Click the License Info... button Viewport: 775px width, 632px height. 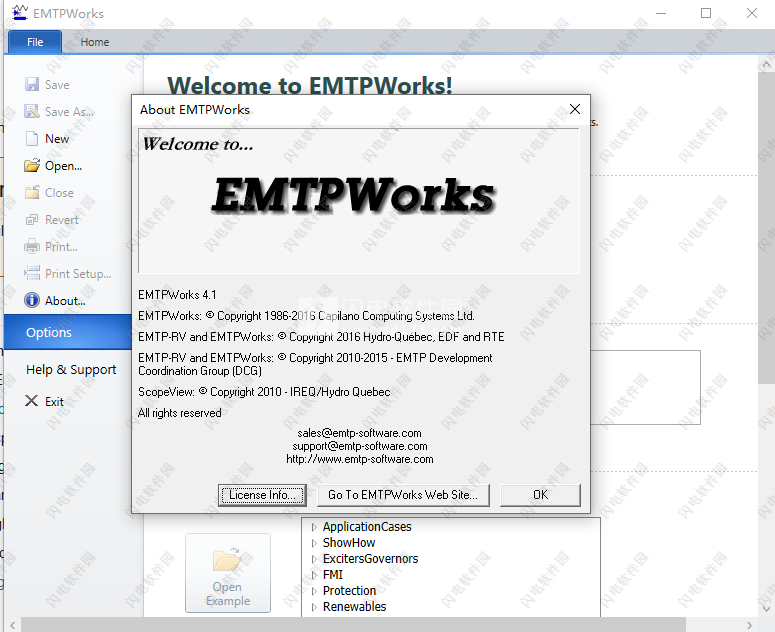click(x=262, y=495)
